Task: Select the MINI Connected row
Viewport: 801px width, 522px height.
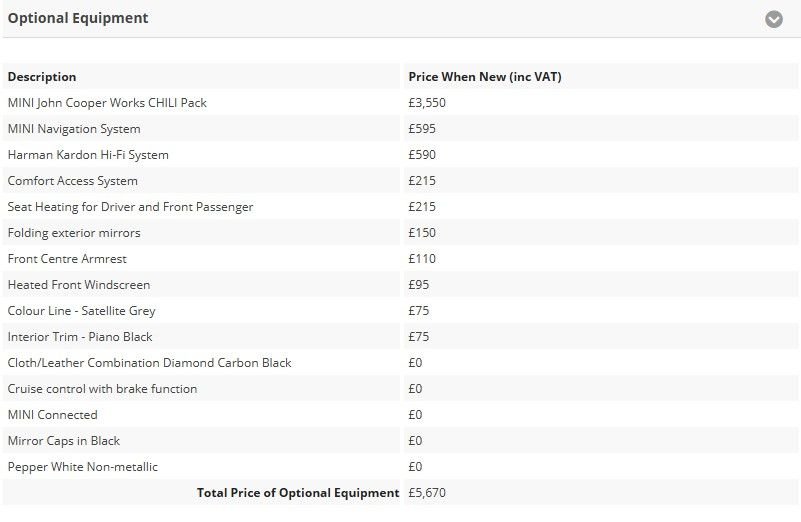Action: pyautogui.click(x=52, y=415)
